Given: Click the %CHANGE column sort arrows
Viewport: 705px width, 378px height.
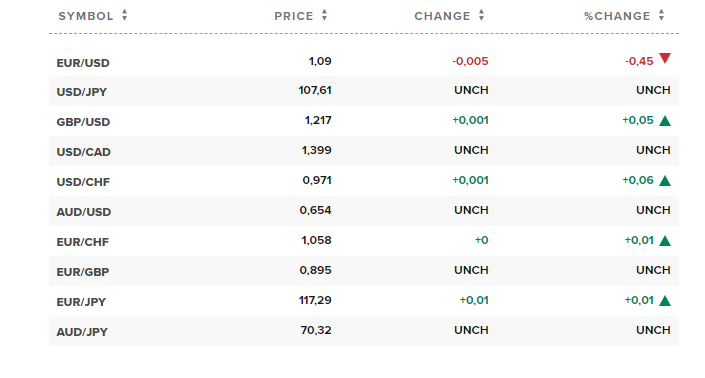Looking at the screenshot, I should click(x=661, y=15).
